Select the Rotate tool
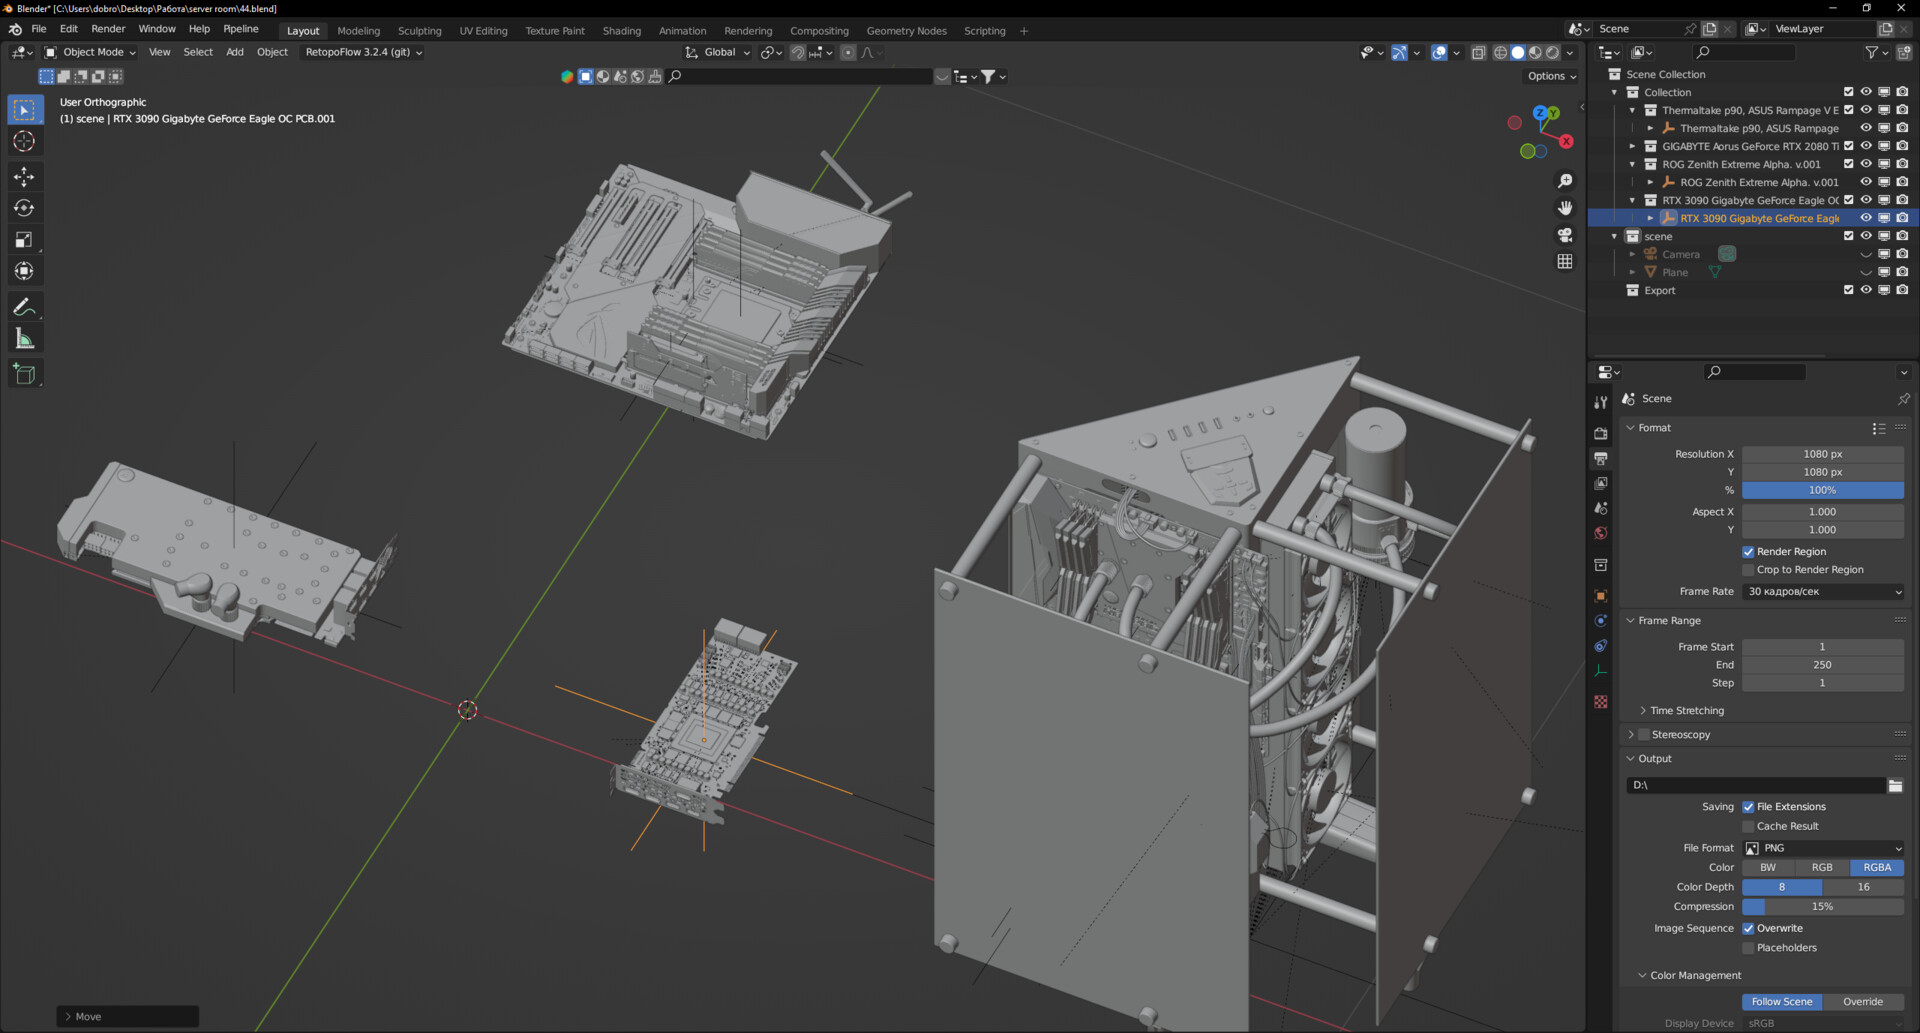1920x1033 pixels. tap(24, 208)
